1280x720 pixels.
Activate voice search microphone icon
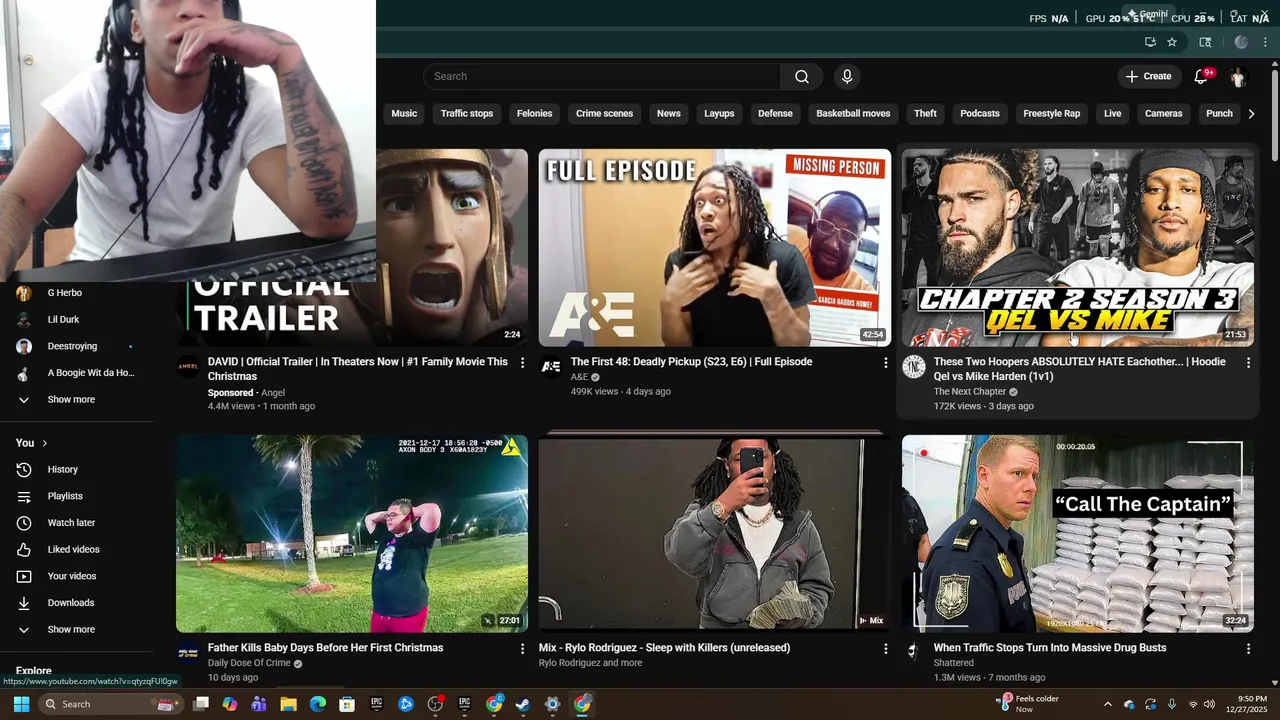pyautogui.click(x=847, y=76)
